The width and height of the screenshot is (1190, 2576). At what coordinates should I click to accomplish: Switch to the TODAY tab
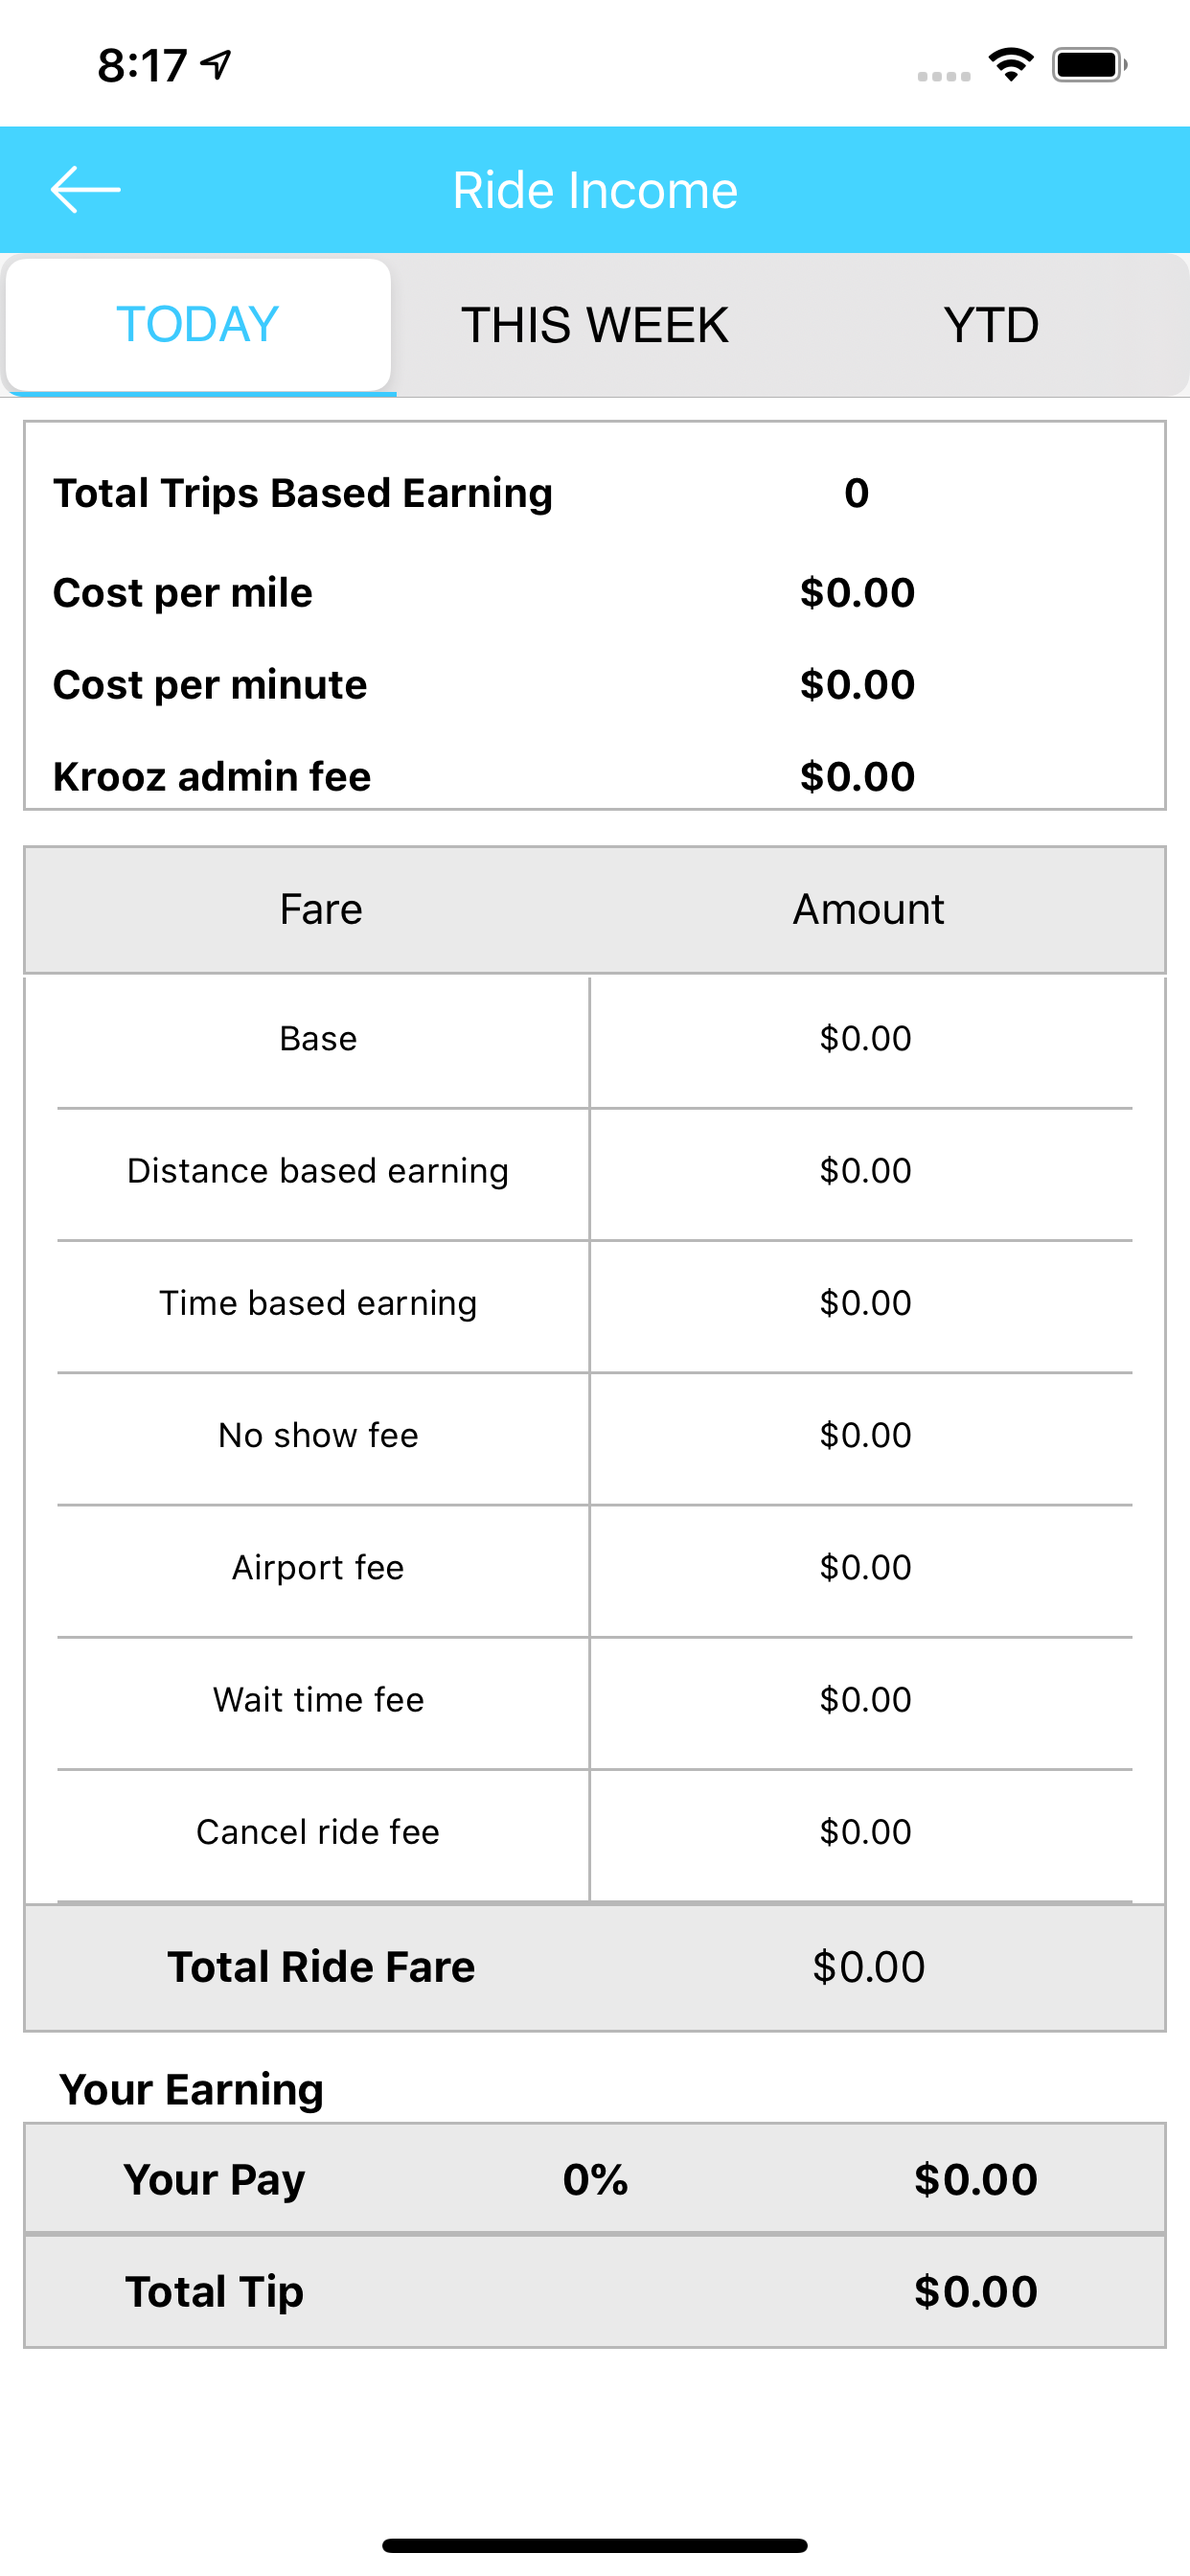198,325
